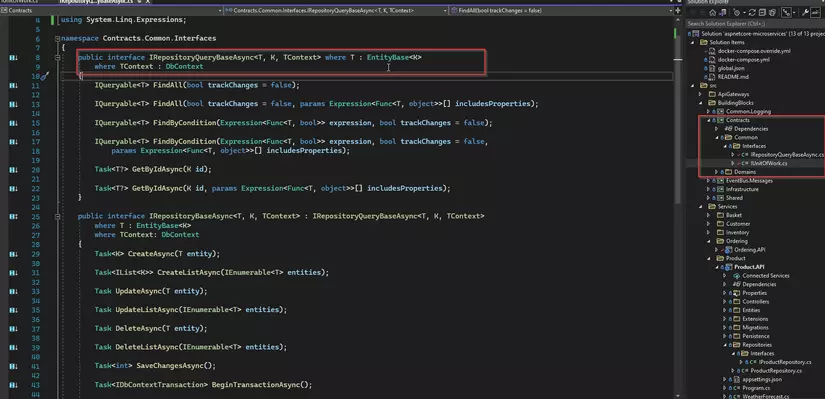
Task: Select the Common folder under Contracts
Action: [x=746, y=137]
